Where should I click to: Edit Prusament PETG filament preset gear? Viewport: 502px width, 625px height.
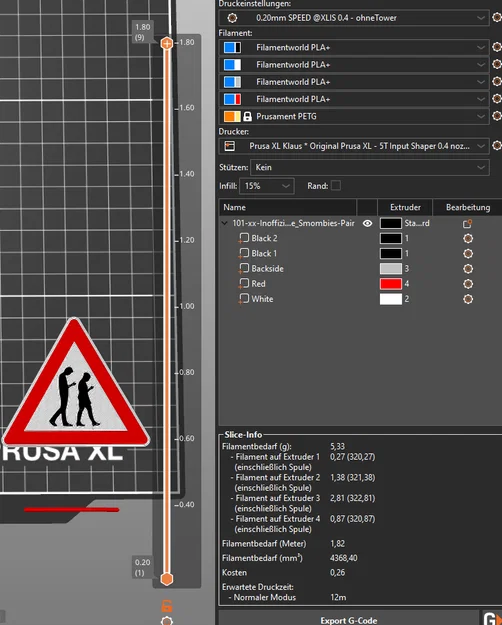(496, 116)
